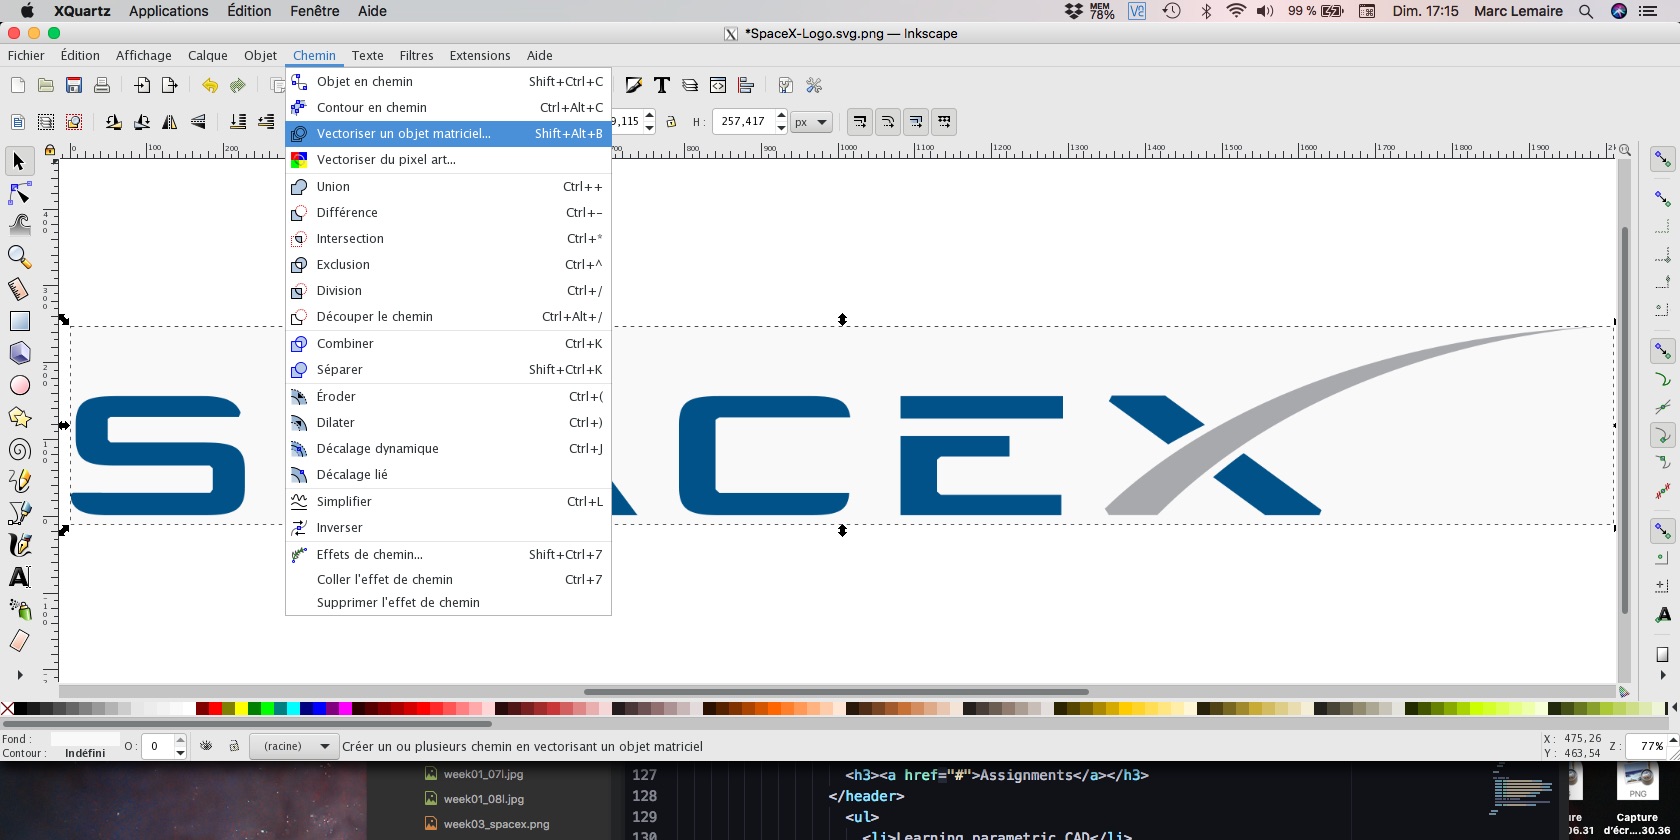
Task: Select the zoom magnifier tool
Action: pyautogui.click(x=19, y=257)
